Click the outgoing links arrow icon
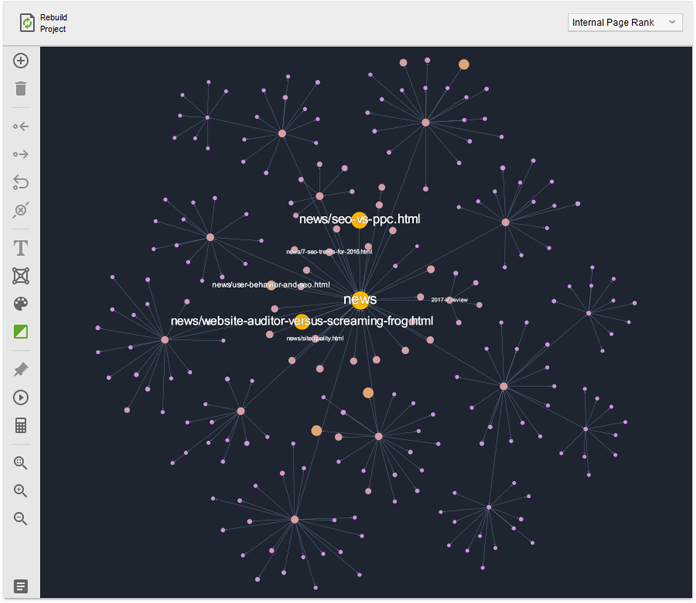Viewport: 696px width, 603px height. pos(20,155)
